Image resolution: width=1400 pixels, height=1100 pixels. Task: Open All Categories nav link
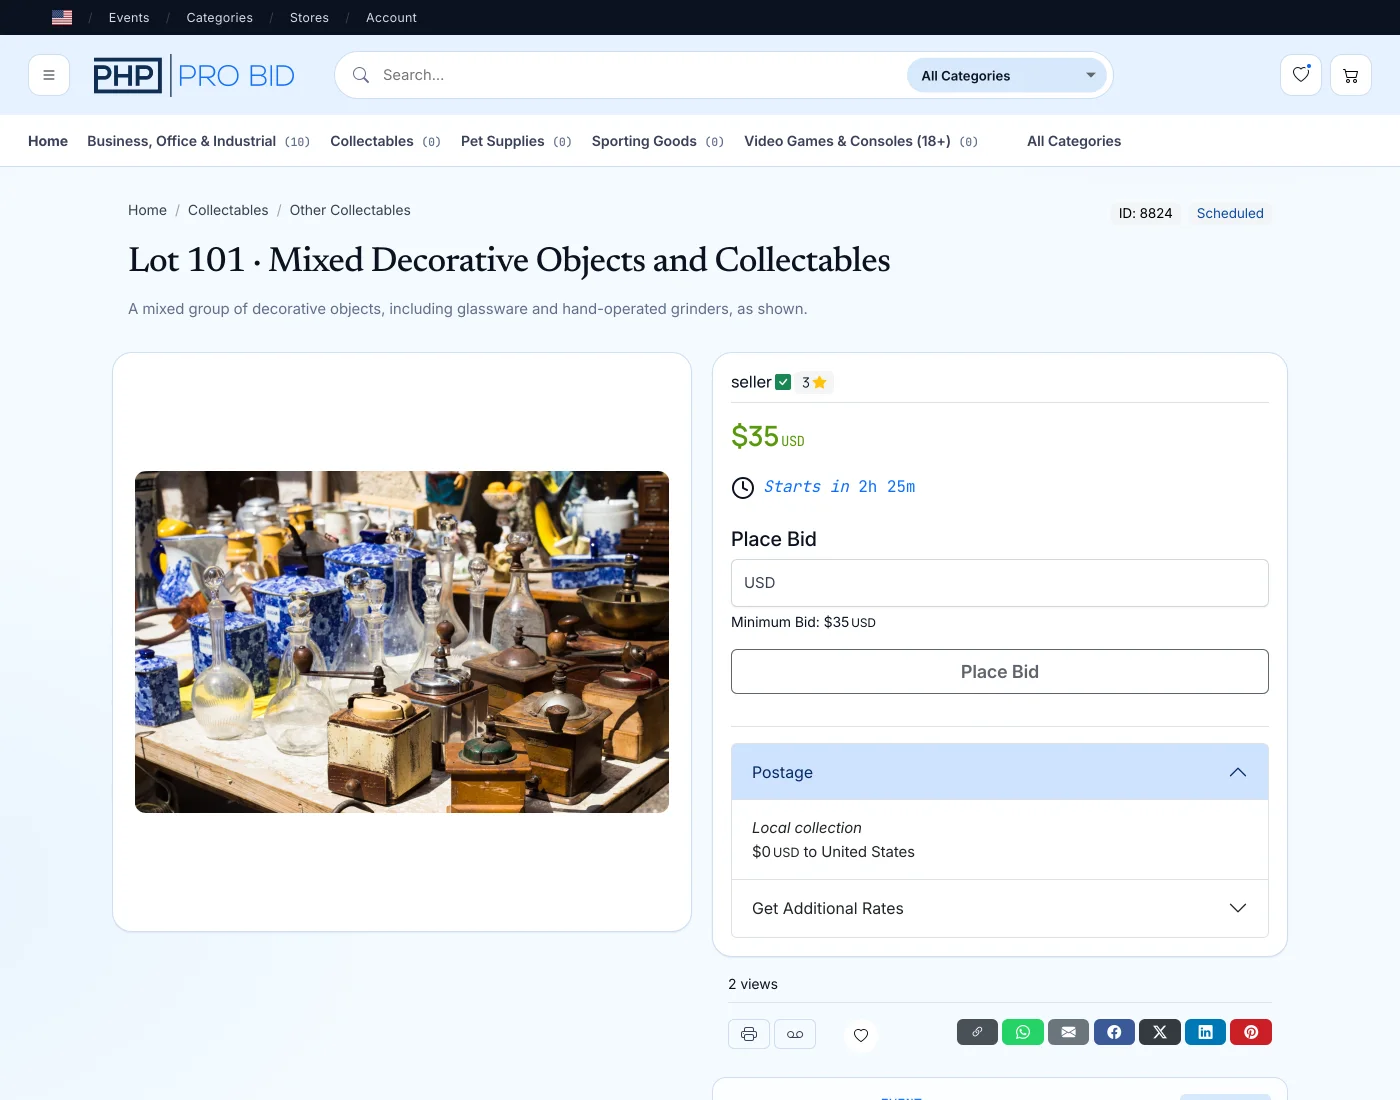click(x=1074, y=141)
